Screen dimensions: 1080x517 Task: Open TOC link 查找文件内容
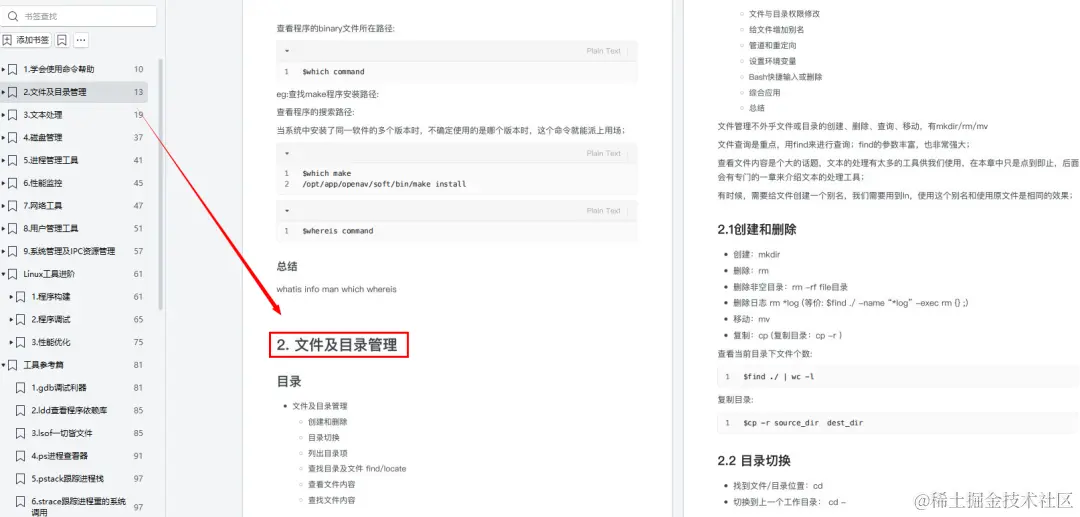tap(331, 500)
